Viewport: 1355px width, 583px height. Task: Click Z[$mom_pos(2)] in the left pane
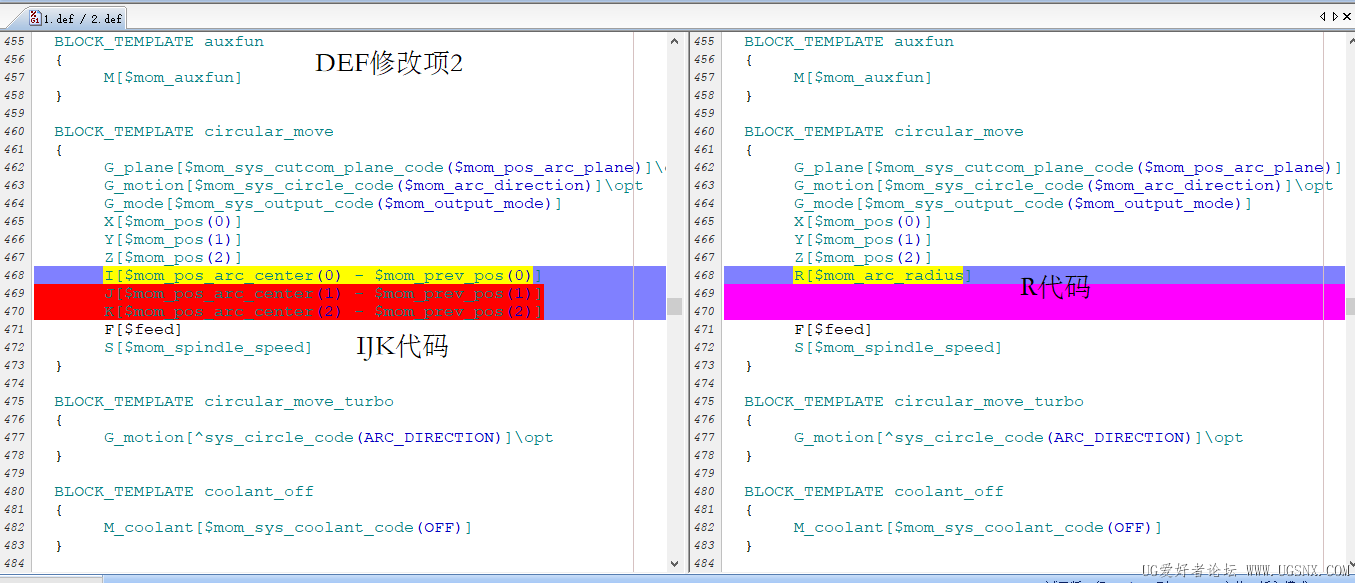tap(173, 257)
